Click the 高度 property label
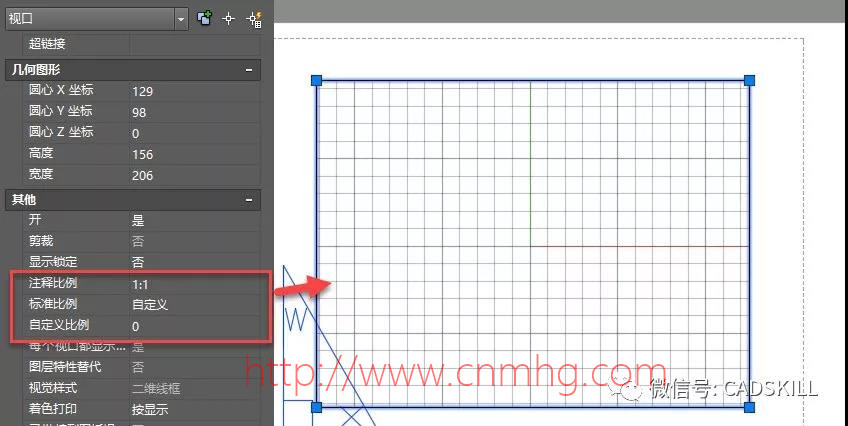 [x=41, y=154]
